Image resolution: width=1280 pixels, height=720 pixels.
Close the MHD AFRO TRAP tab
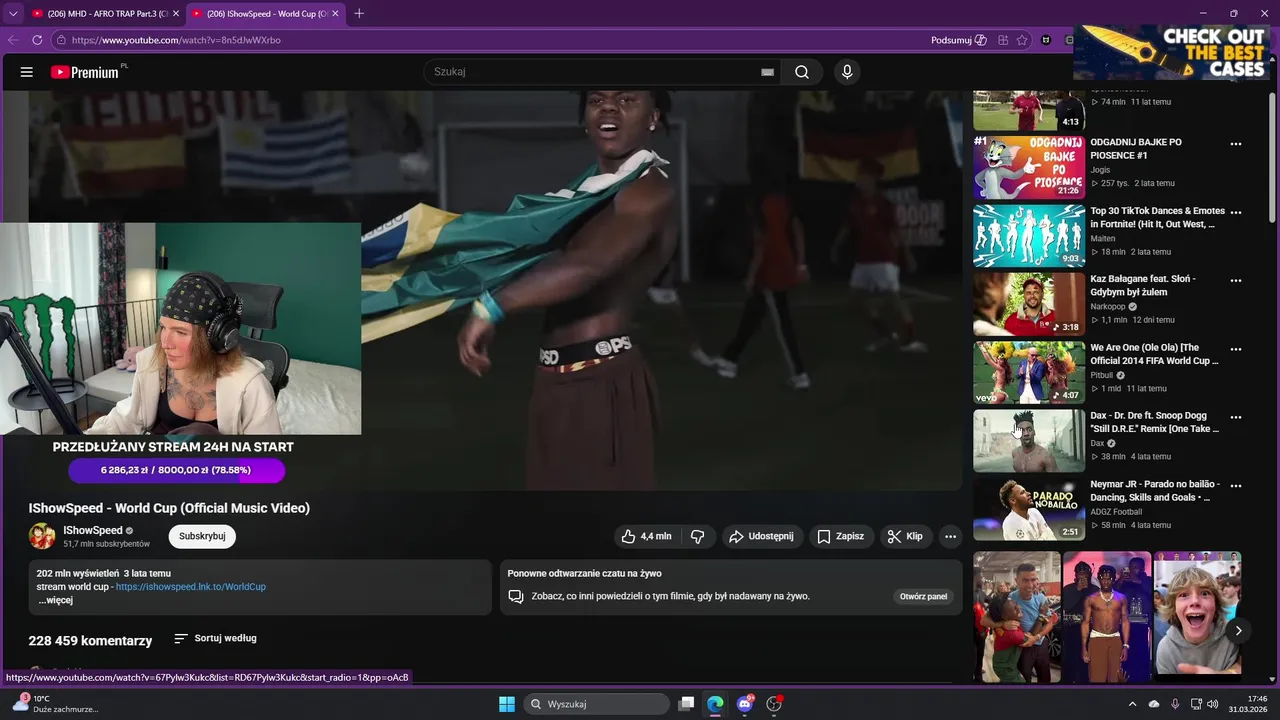coord(176,13)
